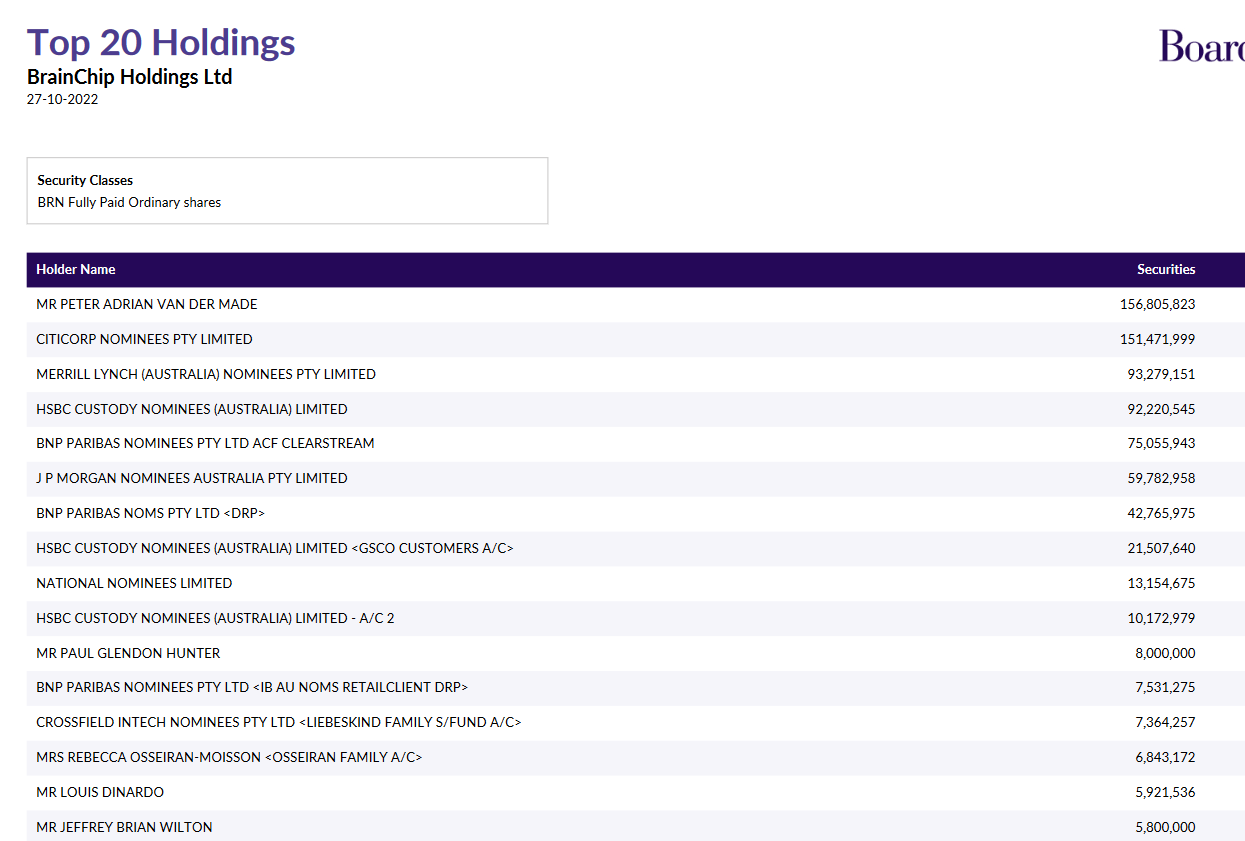Click the 93,279,151 securities value
This screenshot has width=1245, height=841.
[1160, 374]
